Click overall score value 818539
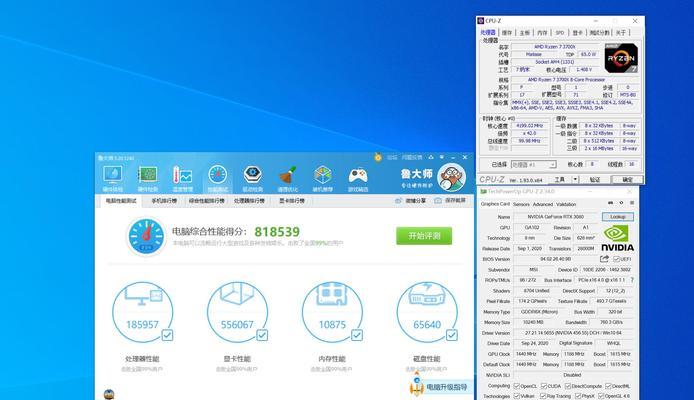Screen dimensions: 694x400 [277, 231]
